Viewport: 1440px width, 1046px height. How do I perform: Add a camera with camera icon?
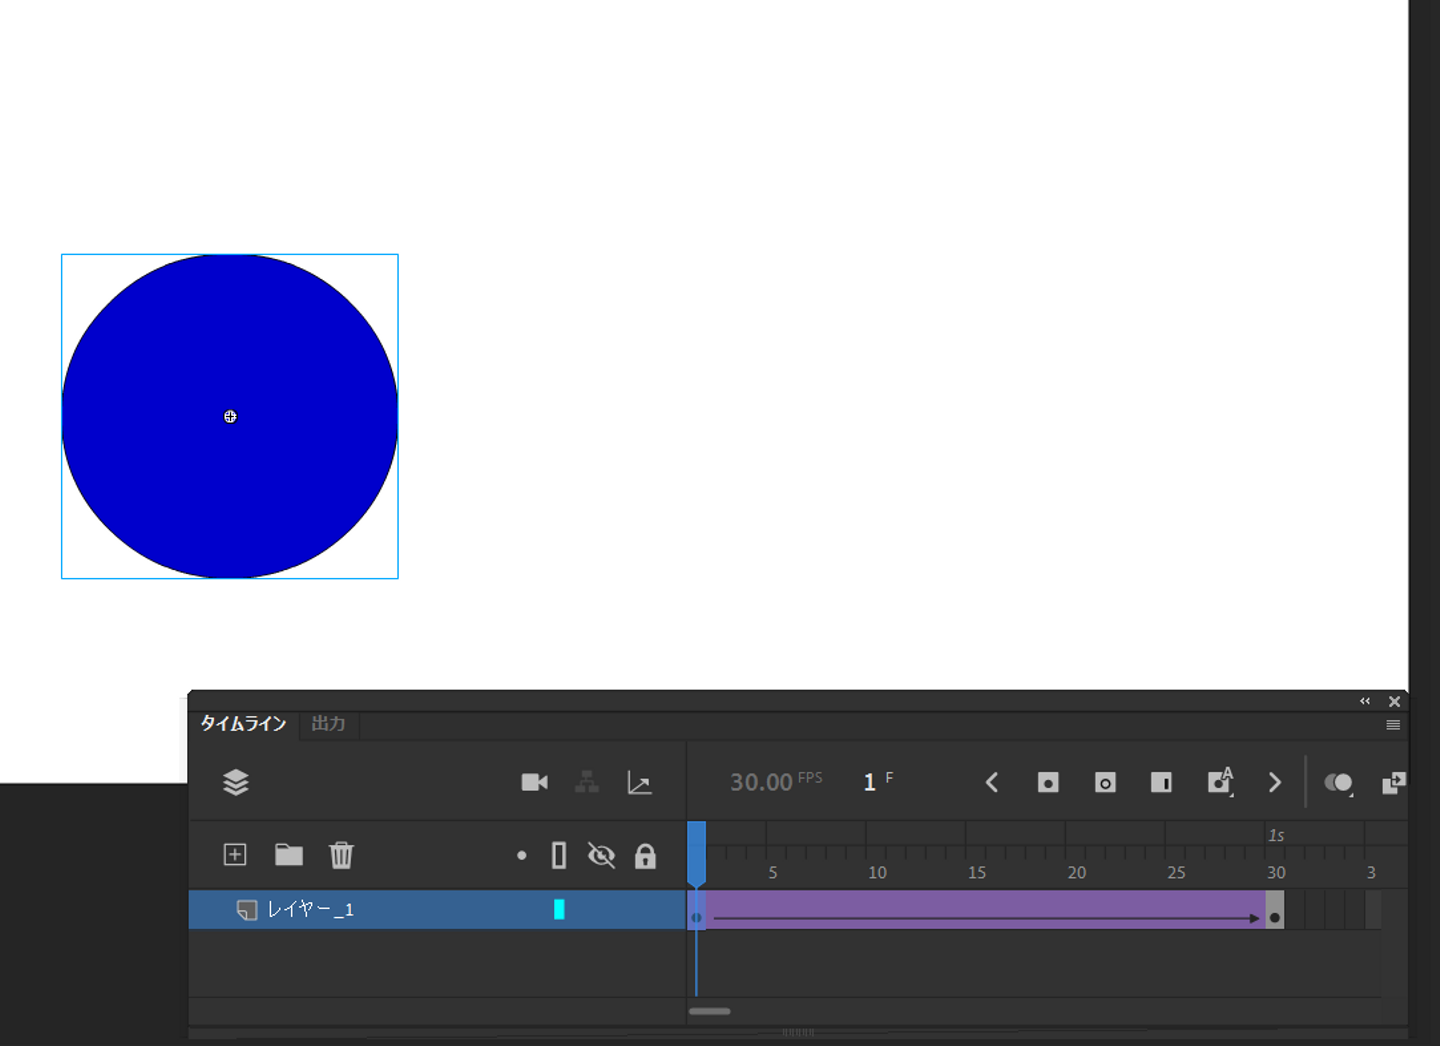[534, 782]
